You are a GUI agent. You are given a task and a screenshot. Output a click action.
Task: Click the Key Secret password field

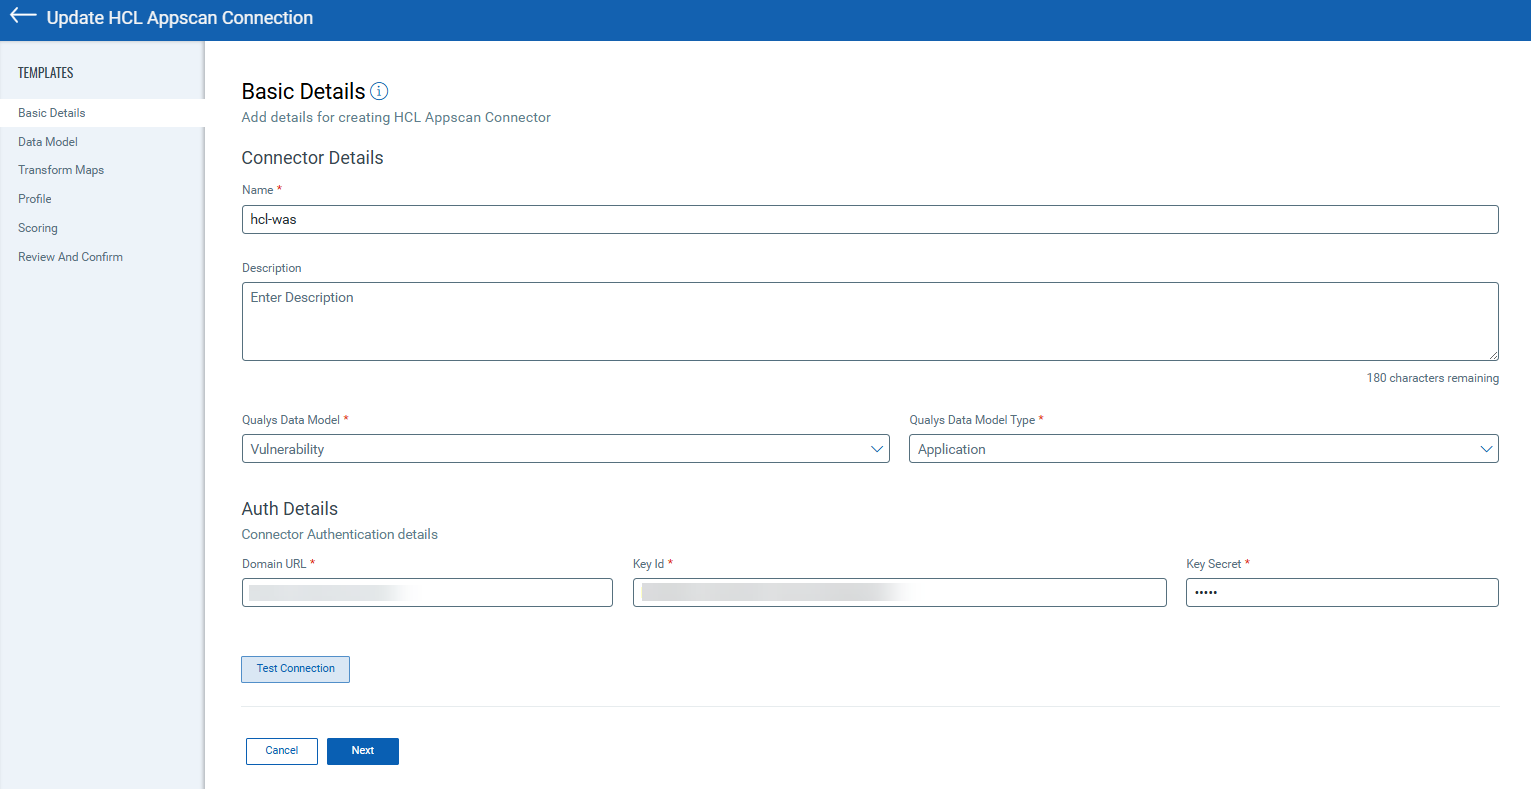(1341, 593)
